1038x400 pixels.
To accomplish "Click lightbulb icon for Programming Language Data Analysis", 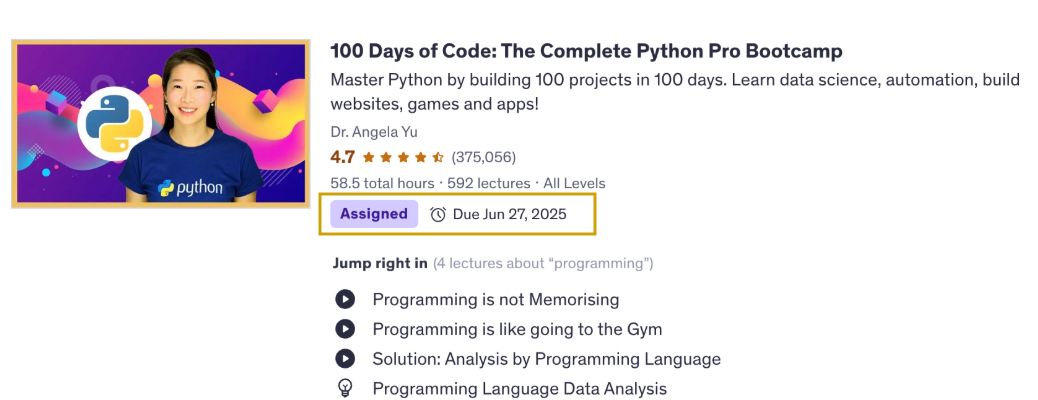I will click(x=345, y=387).
